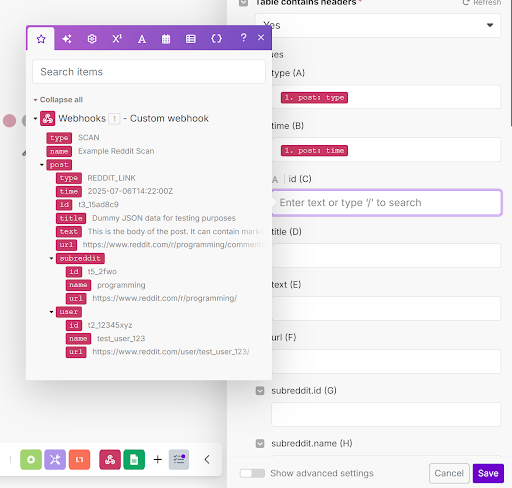This screenshot has height=488, width=512.
Task: Insert the subreddit url pill
Action: tap(76, 298)
